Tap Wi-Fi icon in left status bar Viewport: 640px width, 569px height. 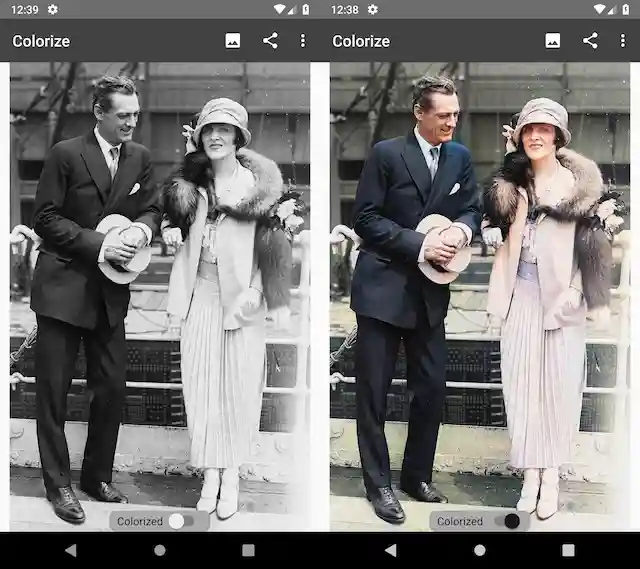coord(279,9)
